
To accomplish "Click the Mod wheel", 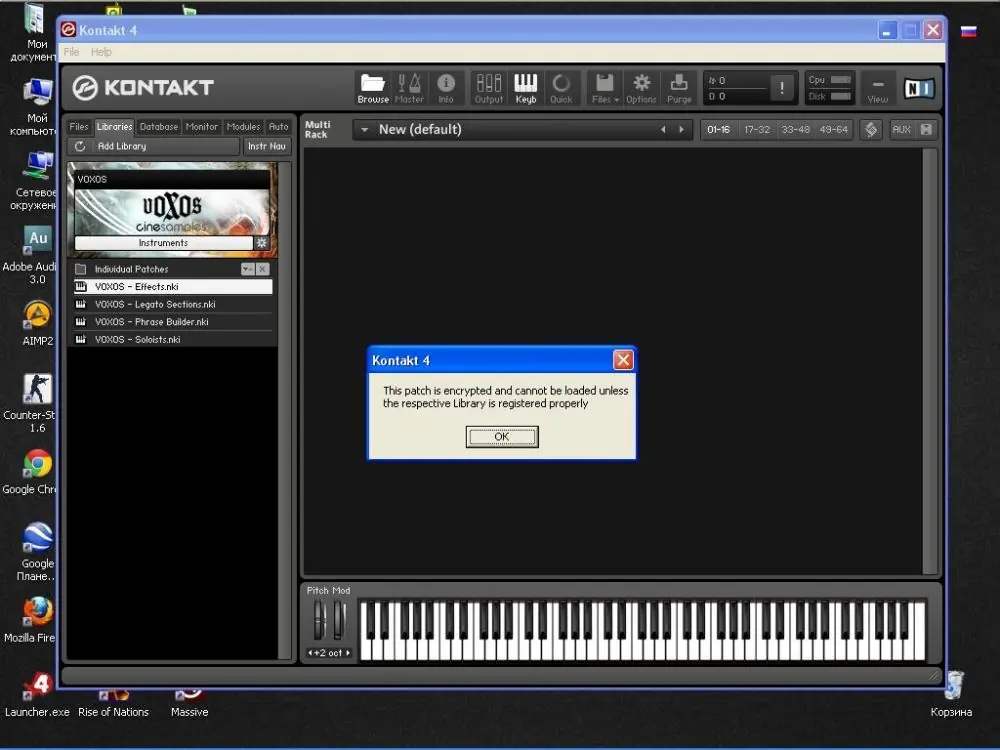I will pos(339,619).
